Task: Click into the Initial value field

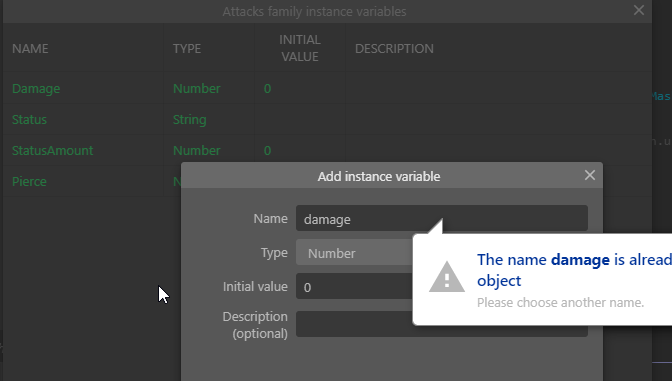Action: [355, 286]
